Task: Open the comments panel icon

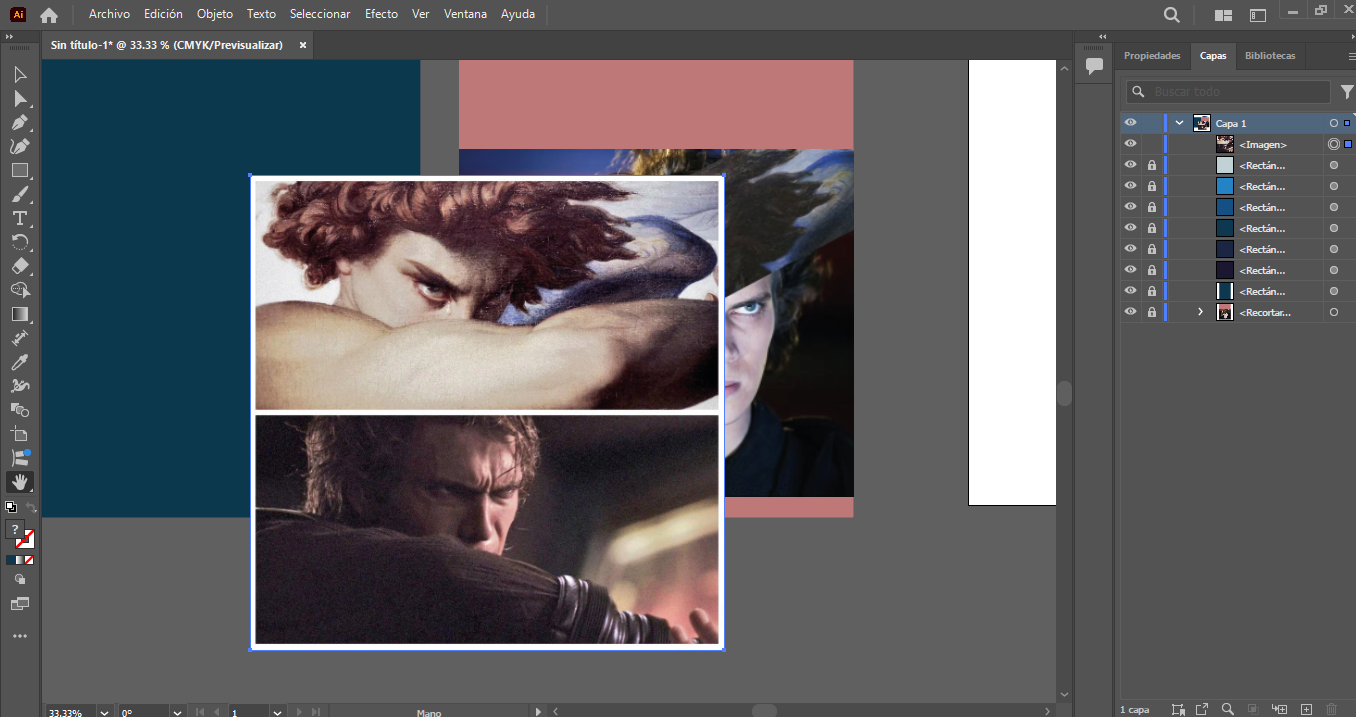Action: pyautogui.click(x=1095, y=66)
